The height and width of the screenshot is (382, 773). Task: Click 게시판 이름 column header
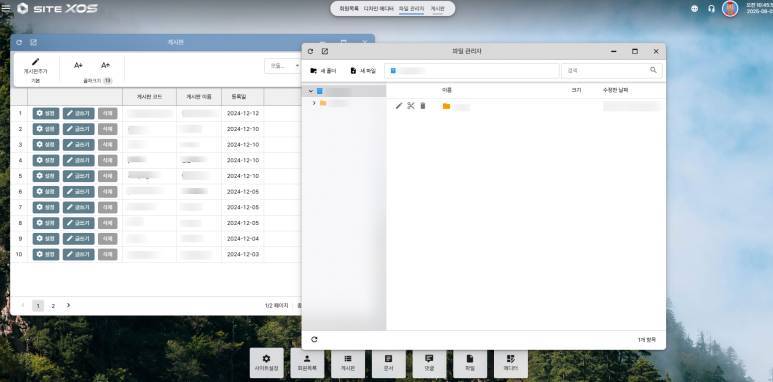(x=199, y=97)
